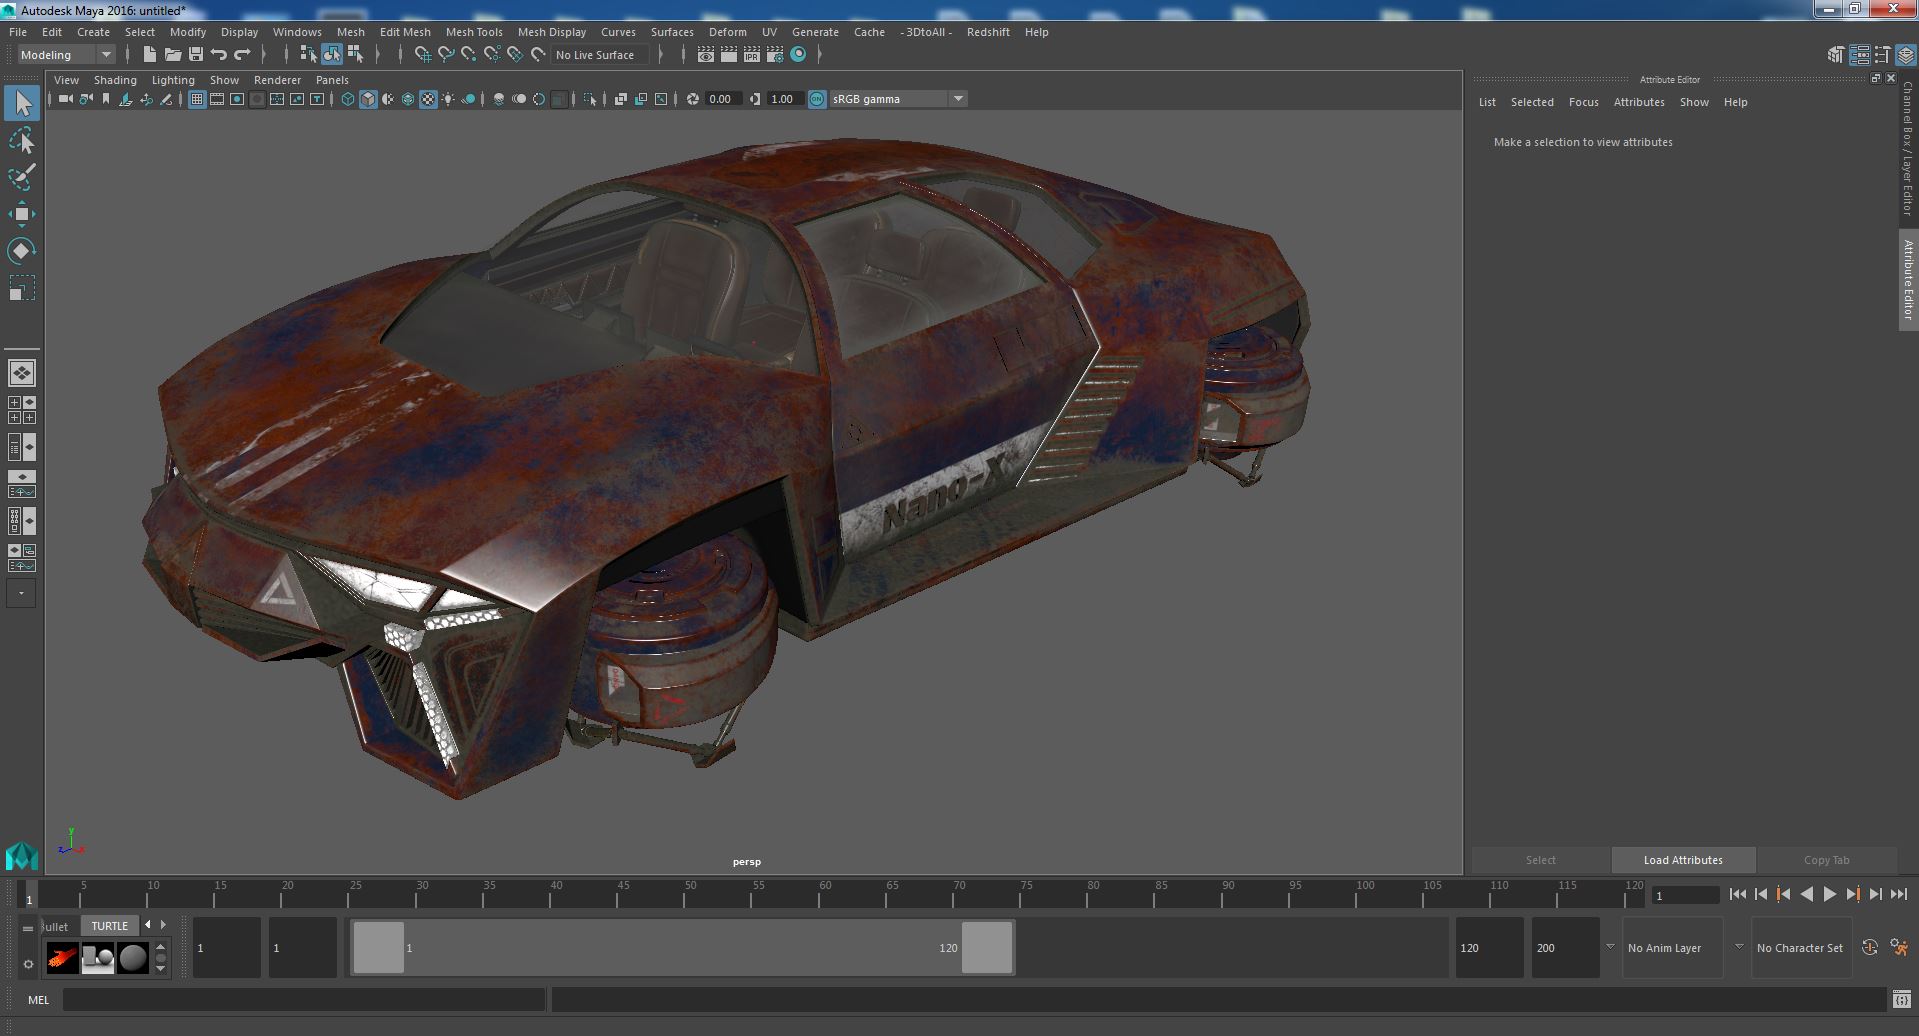Click the range slider right handle
Image resolution: width=1919 pixels, height=1036 pixels.
(x=987, y=947)
